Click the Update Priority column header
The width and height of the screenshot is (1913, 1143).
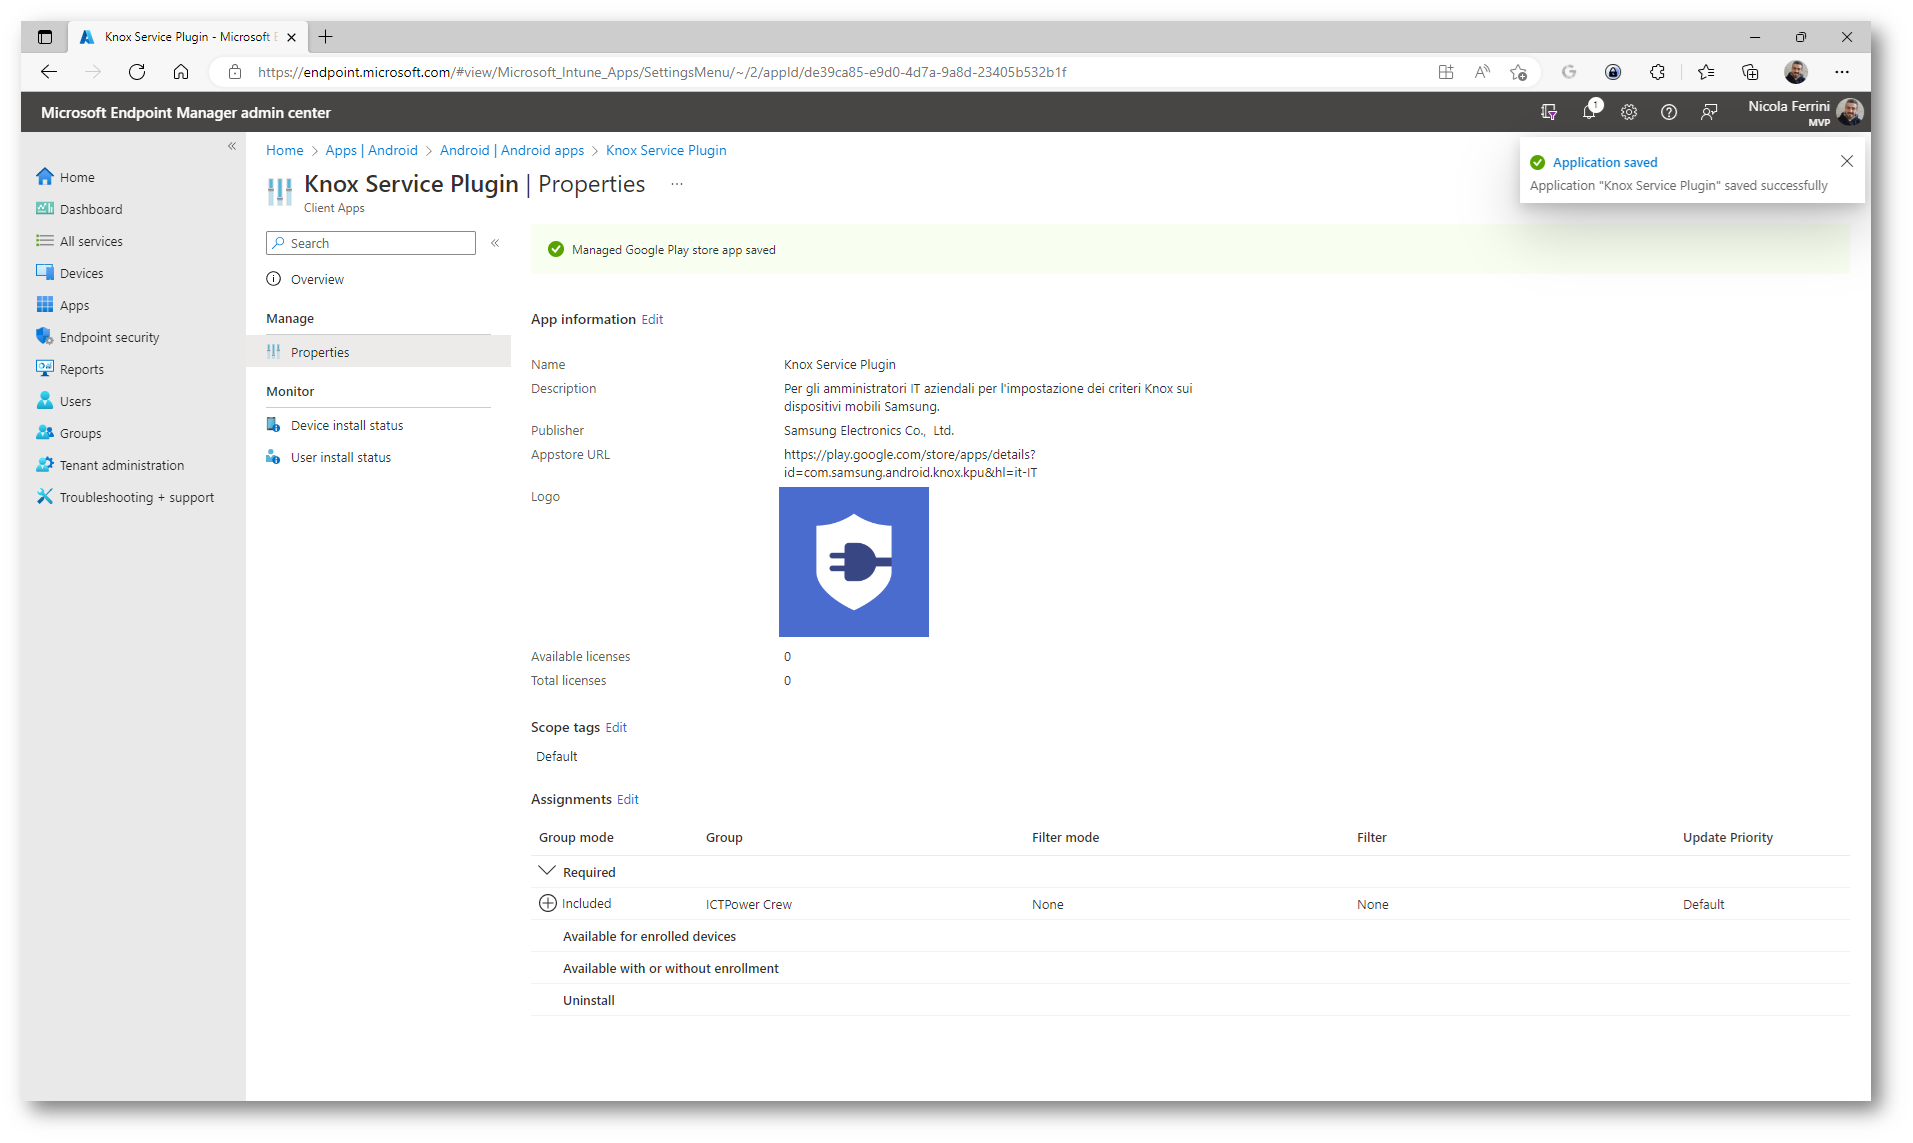(x=1727, y=837)
